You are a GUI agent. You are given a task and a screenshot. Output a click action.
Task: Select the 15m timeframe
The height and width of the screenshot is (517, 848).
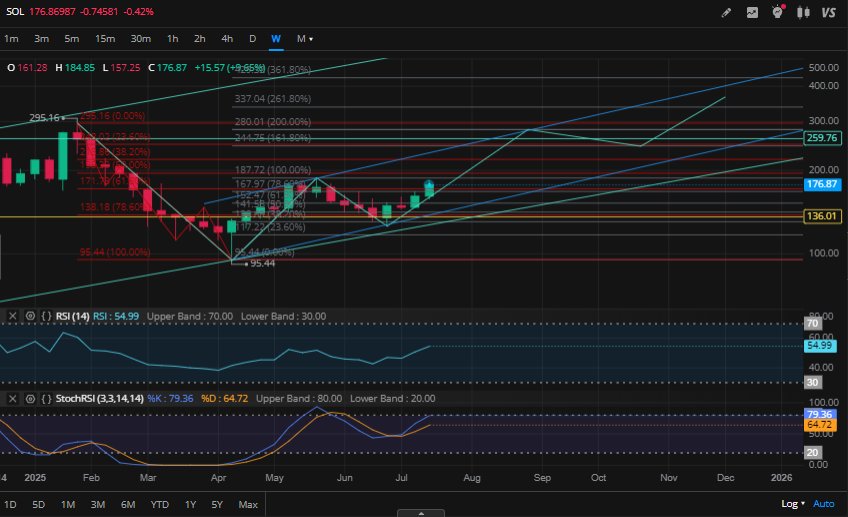tap(105, 39)
